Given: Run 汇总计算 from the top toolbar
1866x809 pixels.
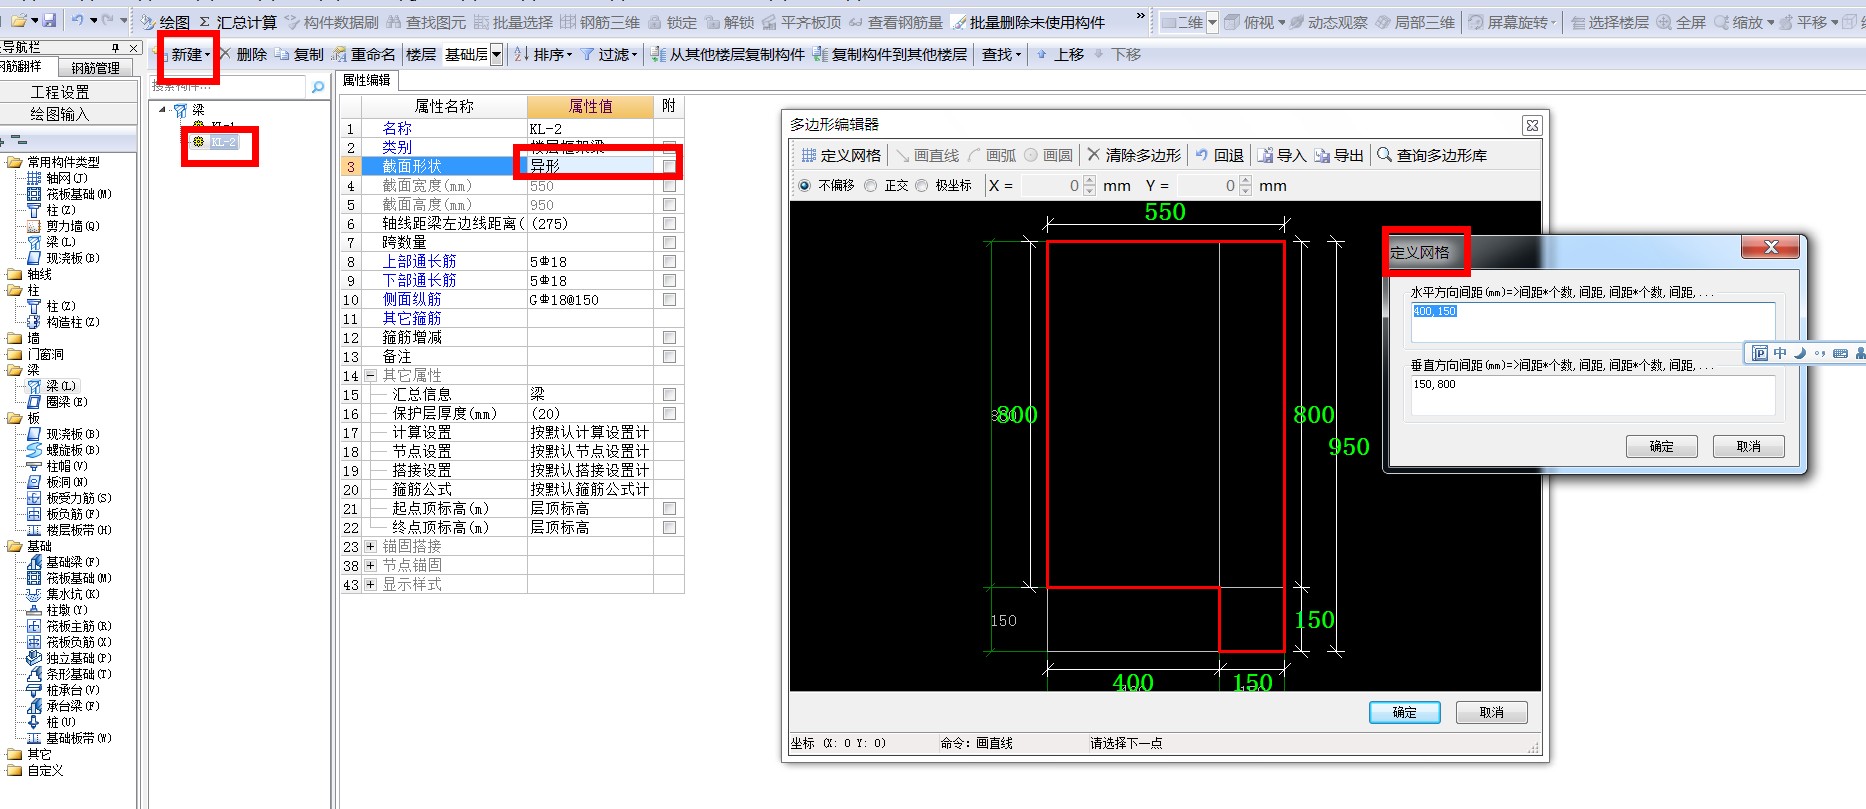Looking at the screenshot, I should tap(237, 22).
